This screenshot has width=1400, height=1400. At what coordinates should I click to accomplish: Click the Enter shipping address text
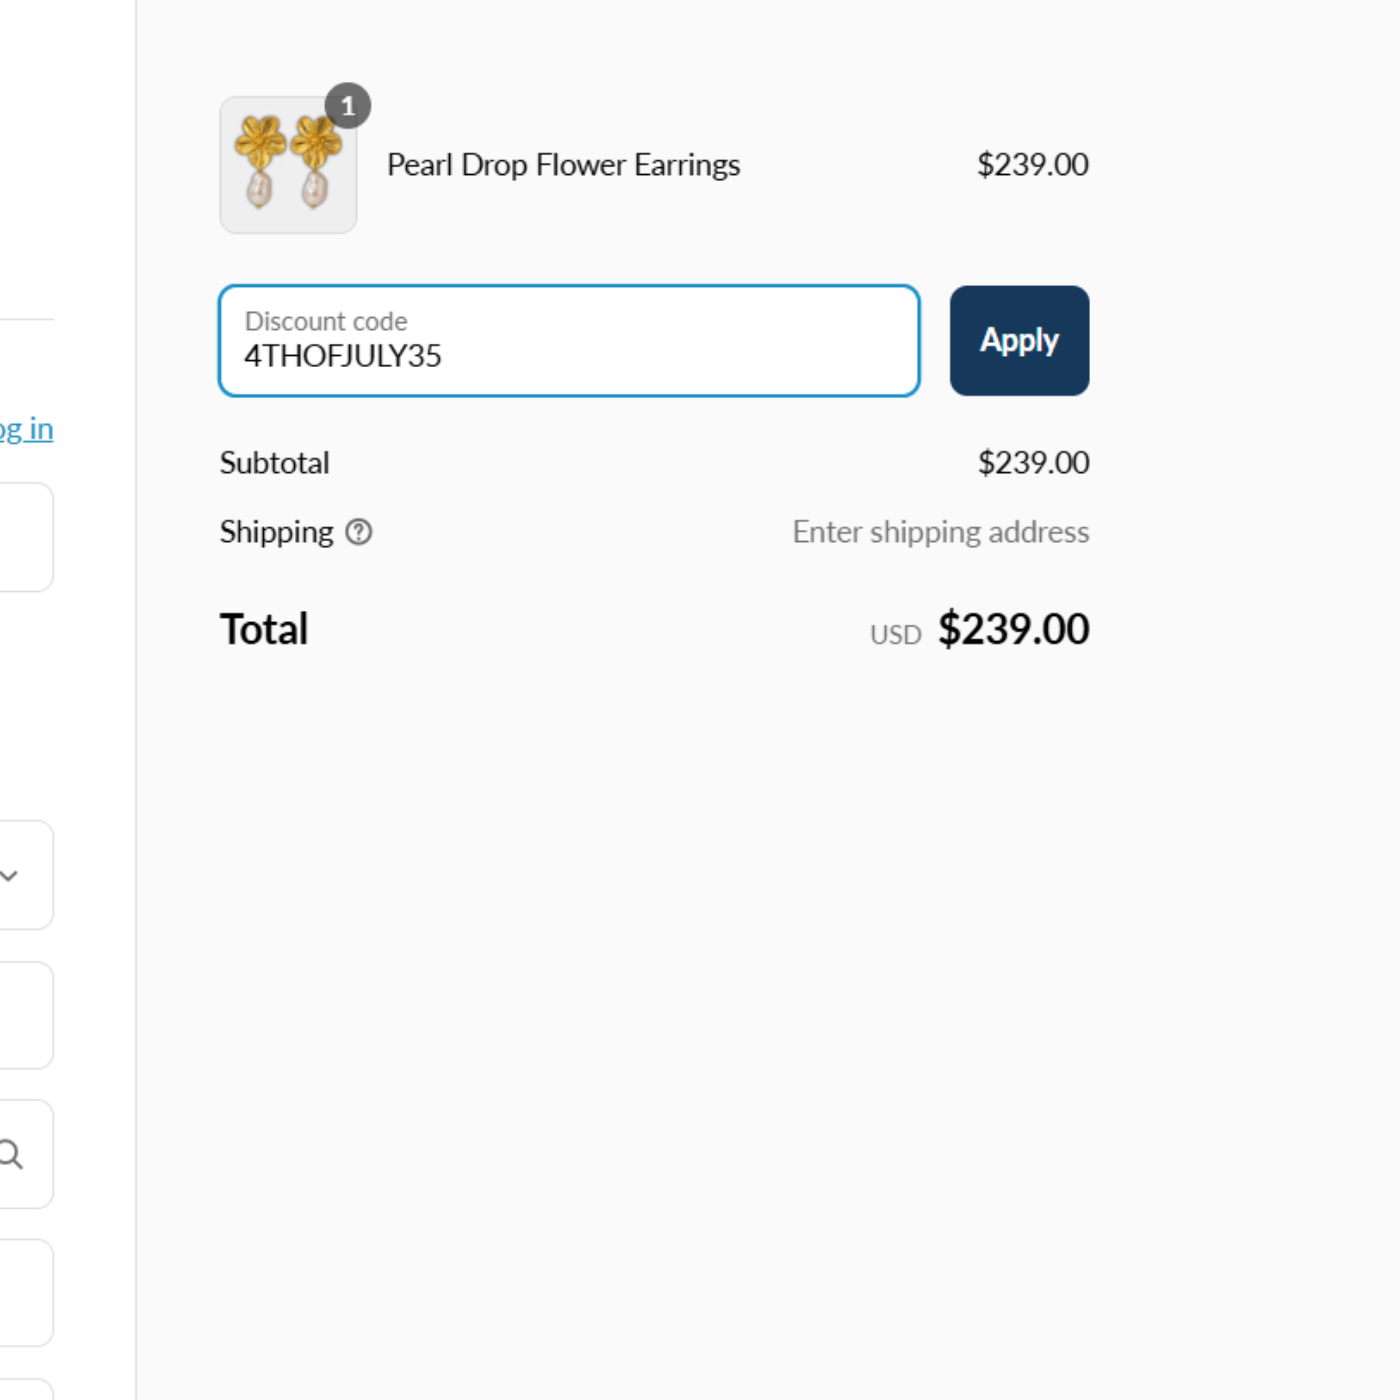(941, 532)
